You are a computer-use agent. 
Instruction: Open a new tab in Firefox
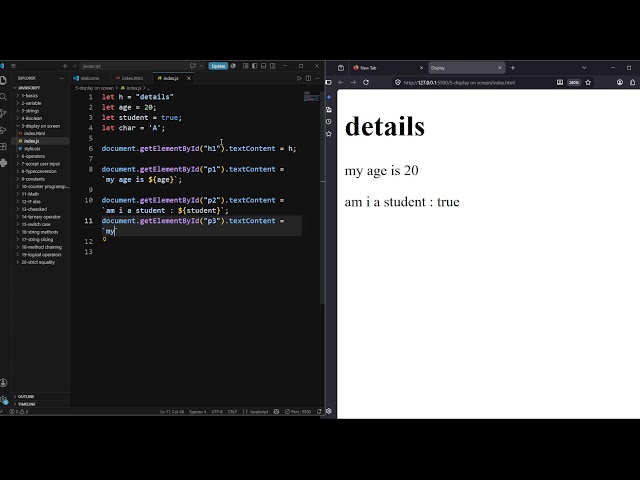pyautogui.click(x=513, y=68)
